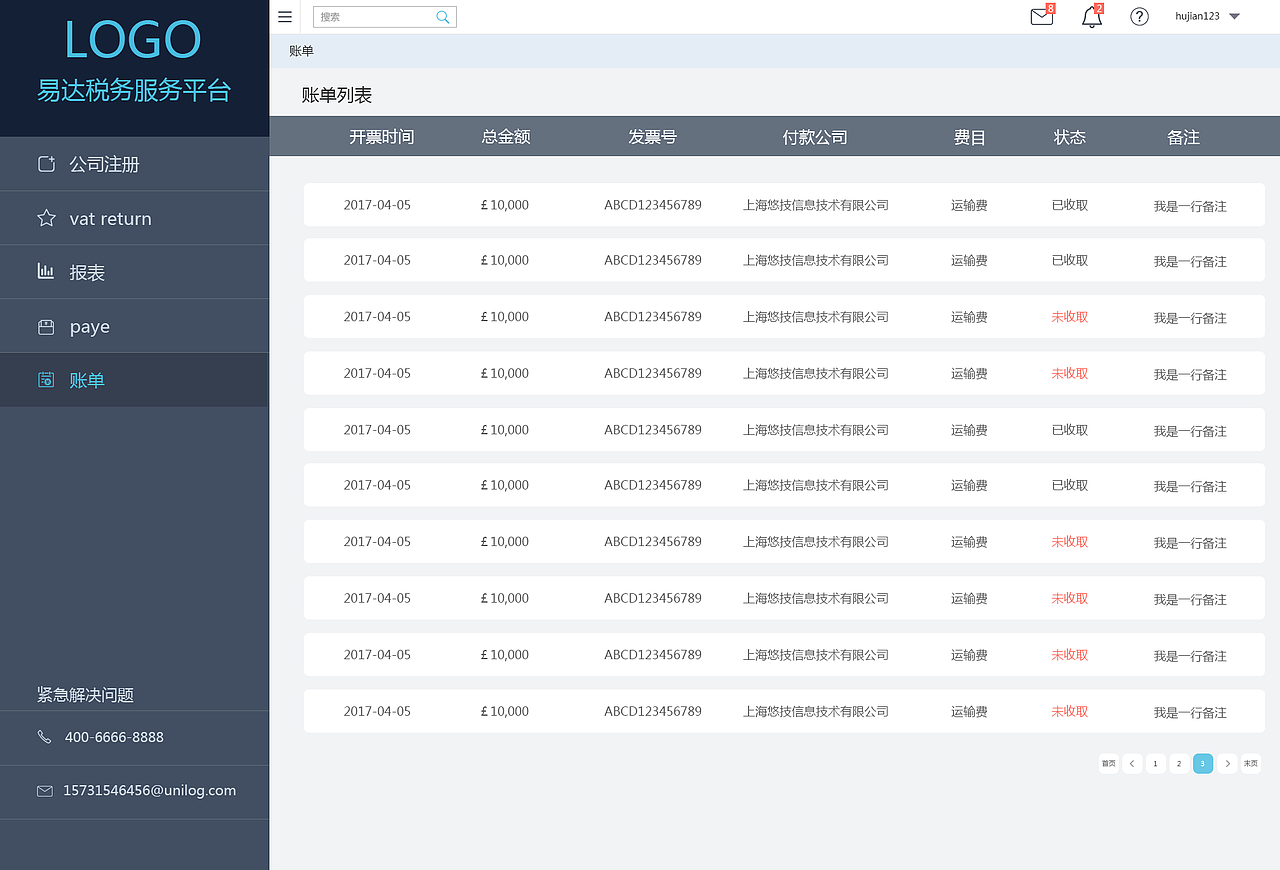Open the mail inbox icon

[x=1042, y=16]
